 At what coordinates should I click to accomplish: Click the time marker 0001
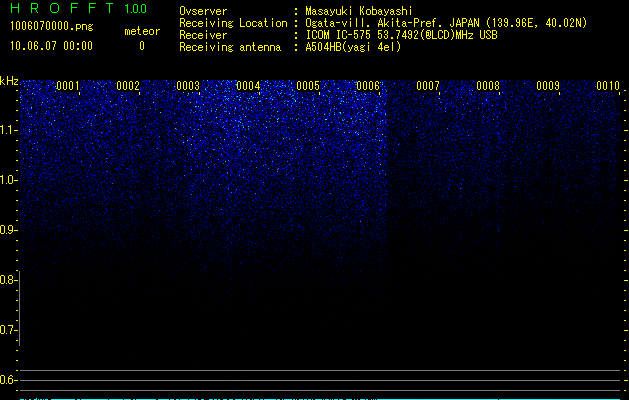68,86
